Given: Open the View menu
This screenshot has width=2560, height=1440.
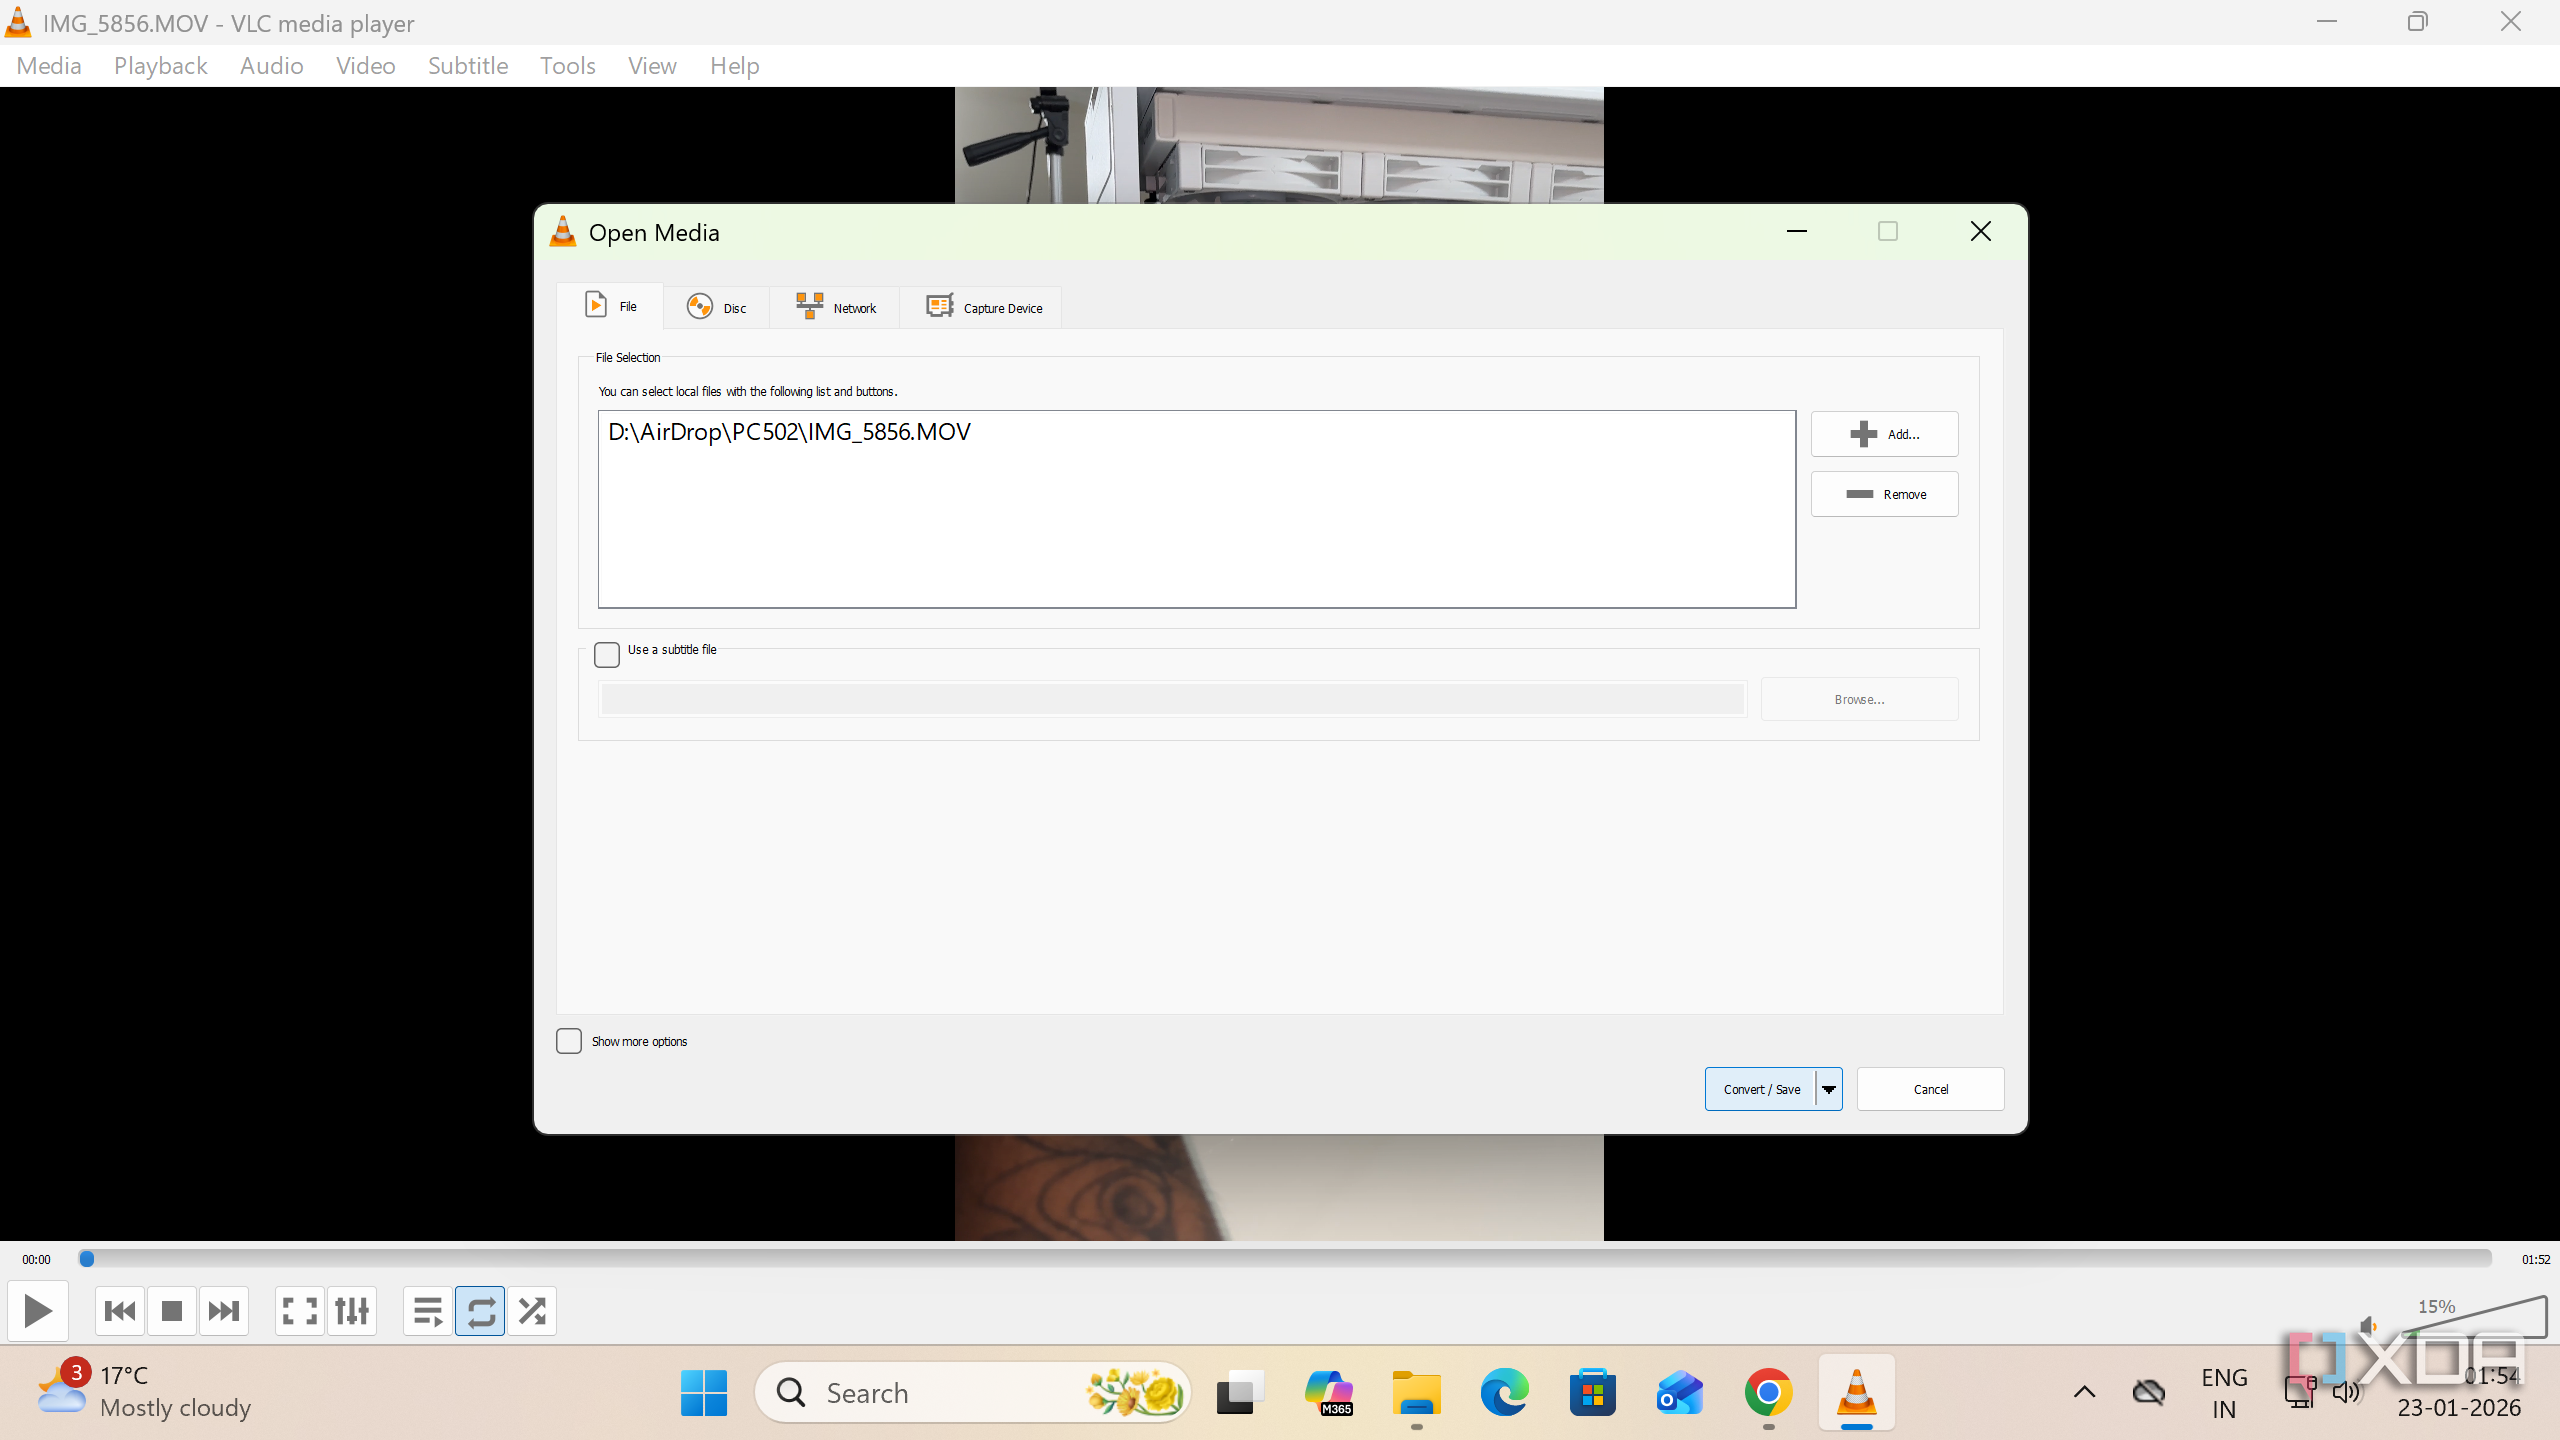Looking at the screenshot, I should (652, 66).
